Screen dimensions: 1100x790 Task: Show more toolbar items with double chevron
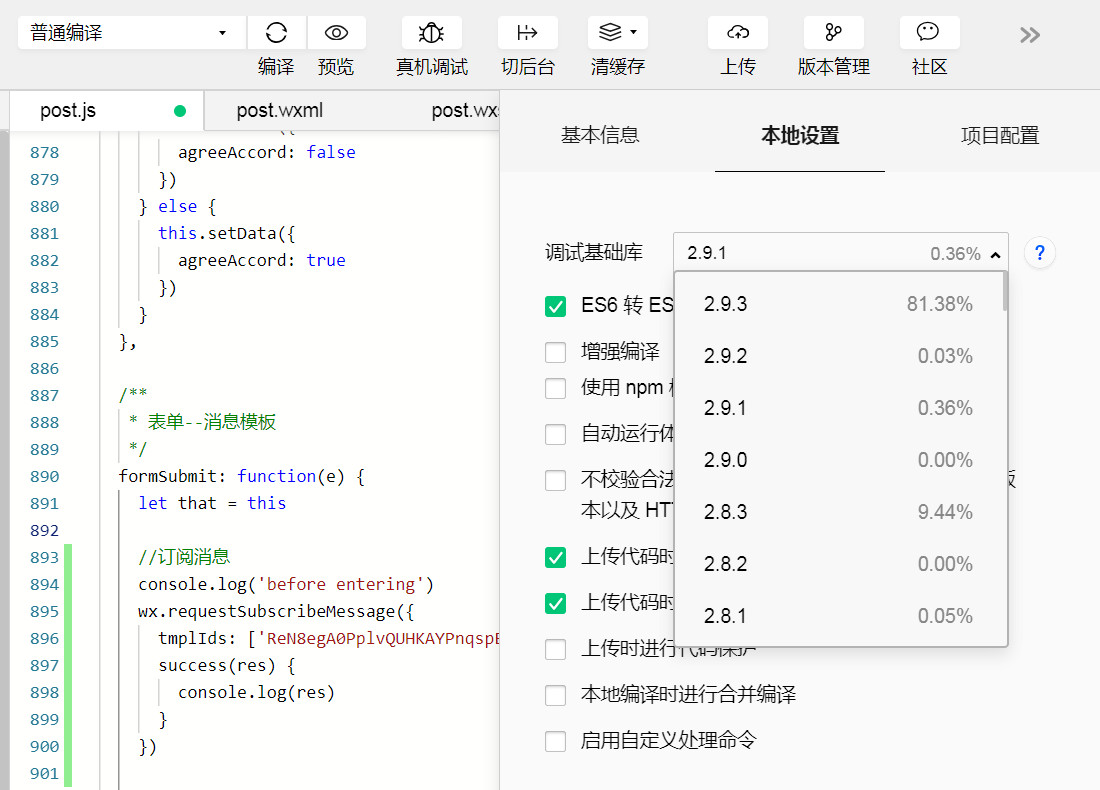tap(1030, 35)
